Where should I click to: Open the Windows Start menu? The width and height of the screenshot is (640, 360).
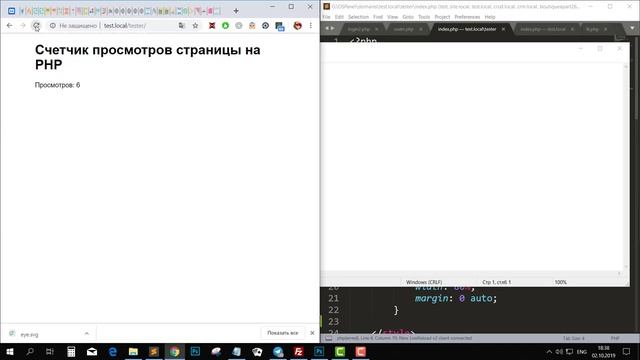point(10,351)
